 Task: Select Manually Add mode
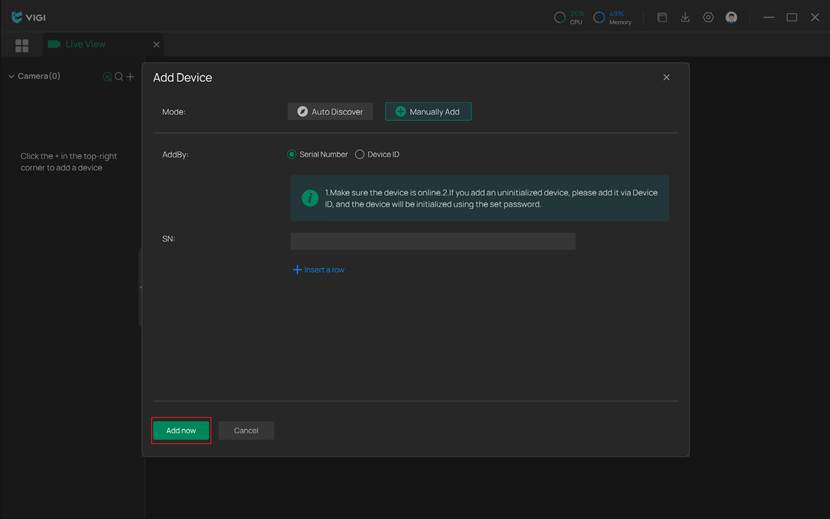pos(428,112)
